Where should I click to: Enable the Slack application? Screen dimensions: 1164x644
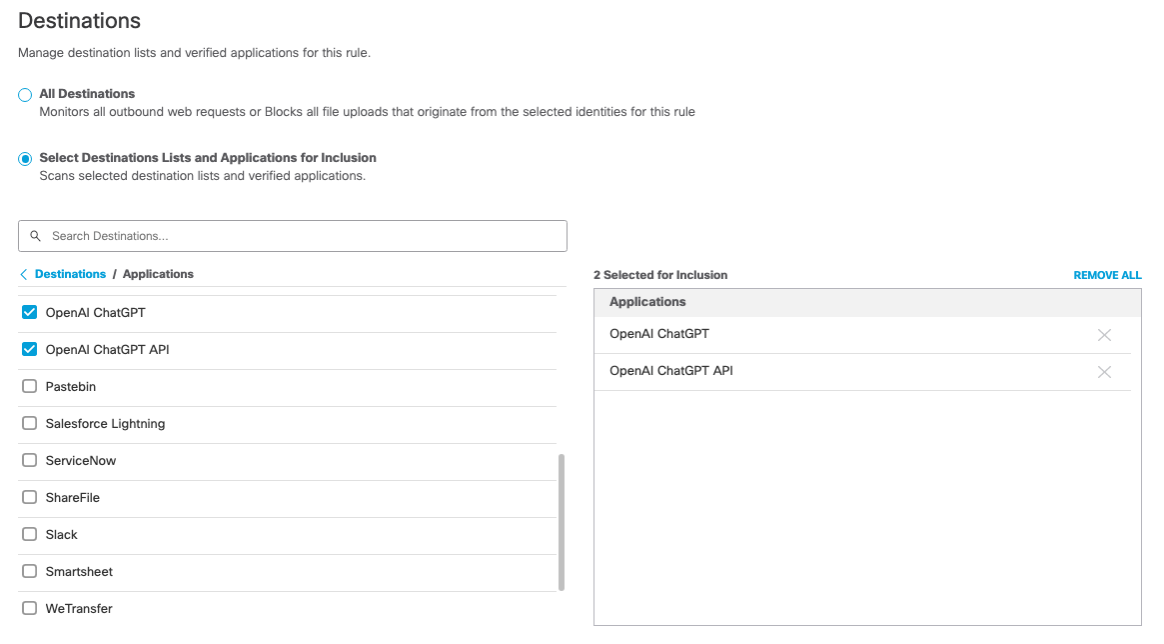29,533
